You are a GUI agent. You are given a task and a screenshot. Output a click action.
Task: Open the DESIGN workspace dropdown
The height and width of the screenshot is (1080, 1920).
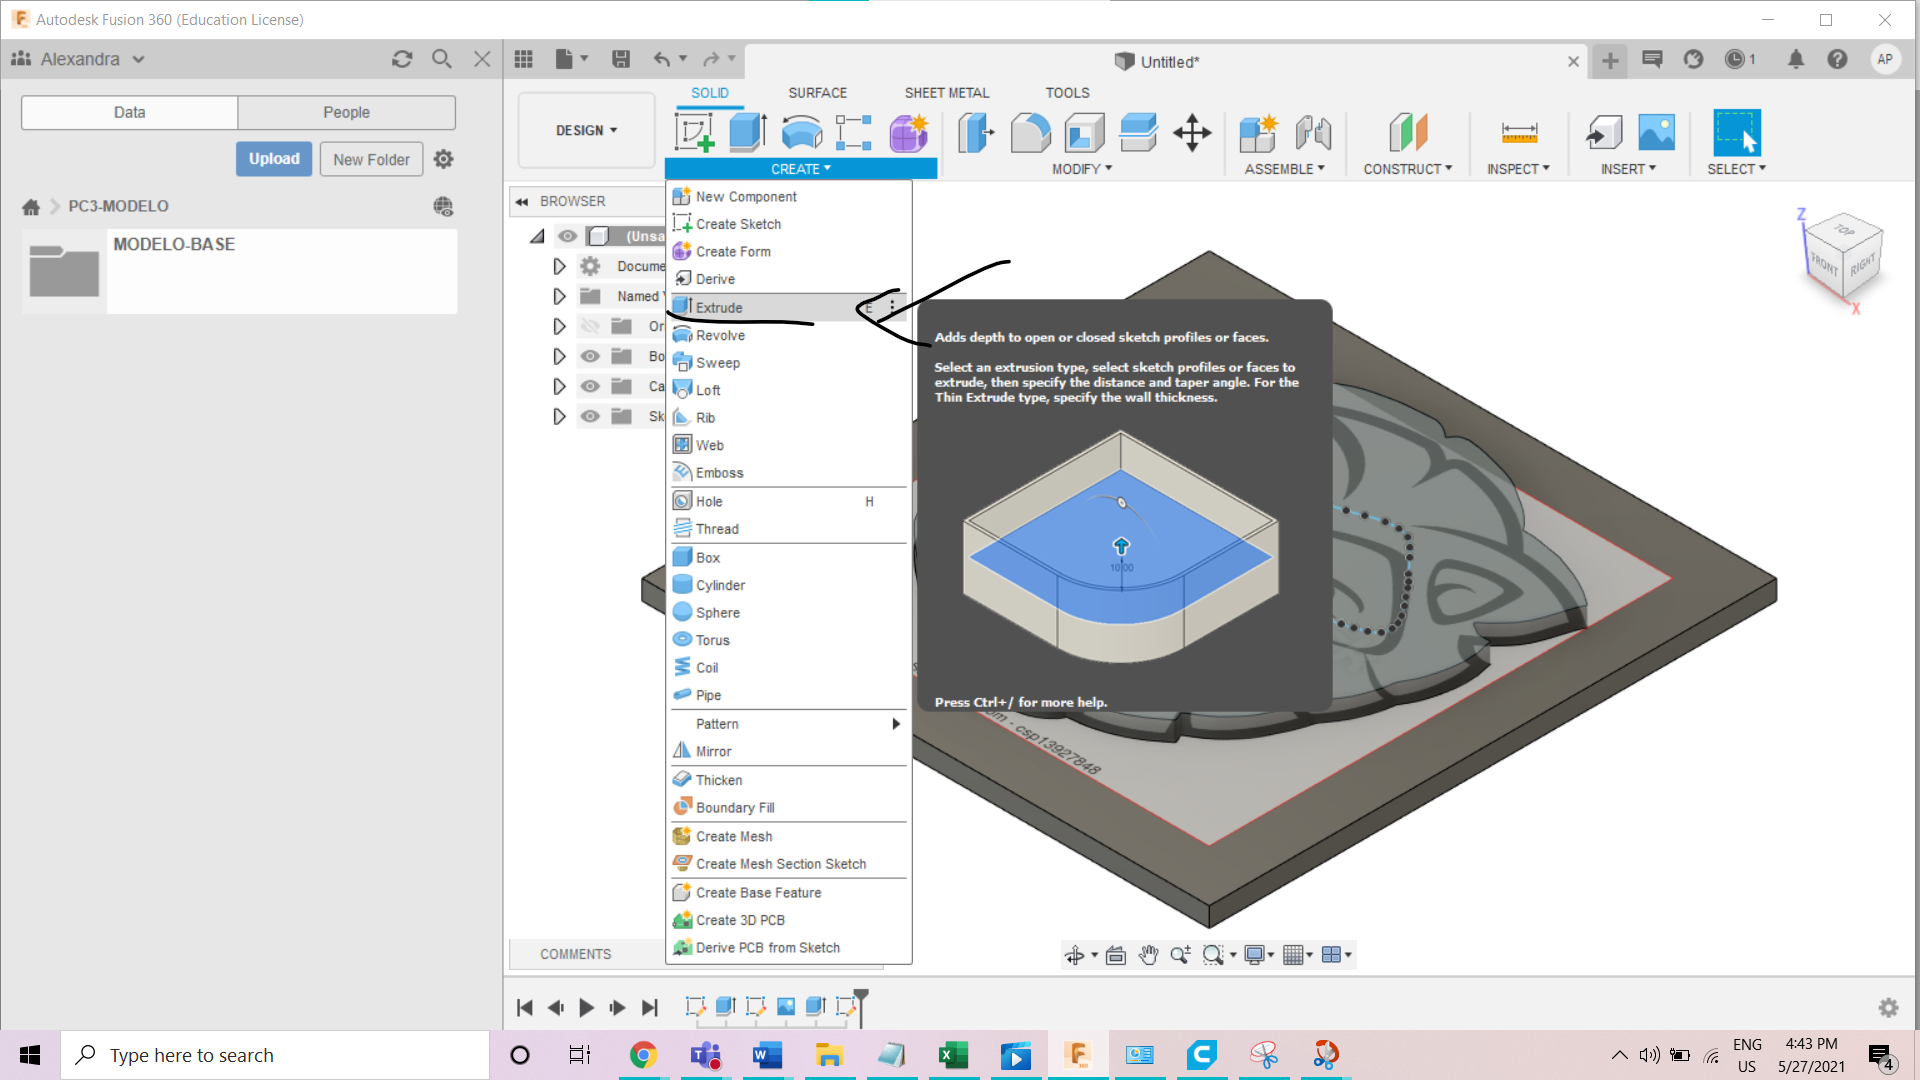pos(586,130)
